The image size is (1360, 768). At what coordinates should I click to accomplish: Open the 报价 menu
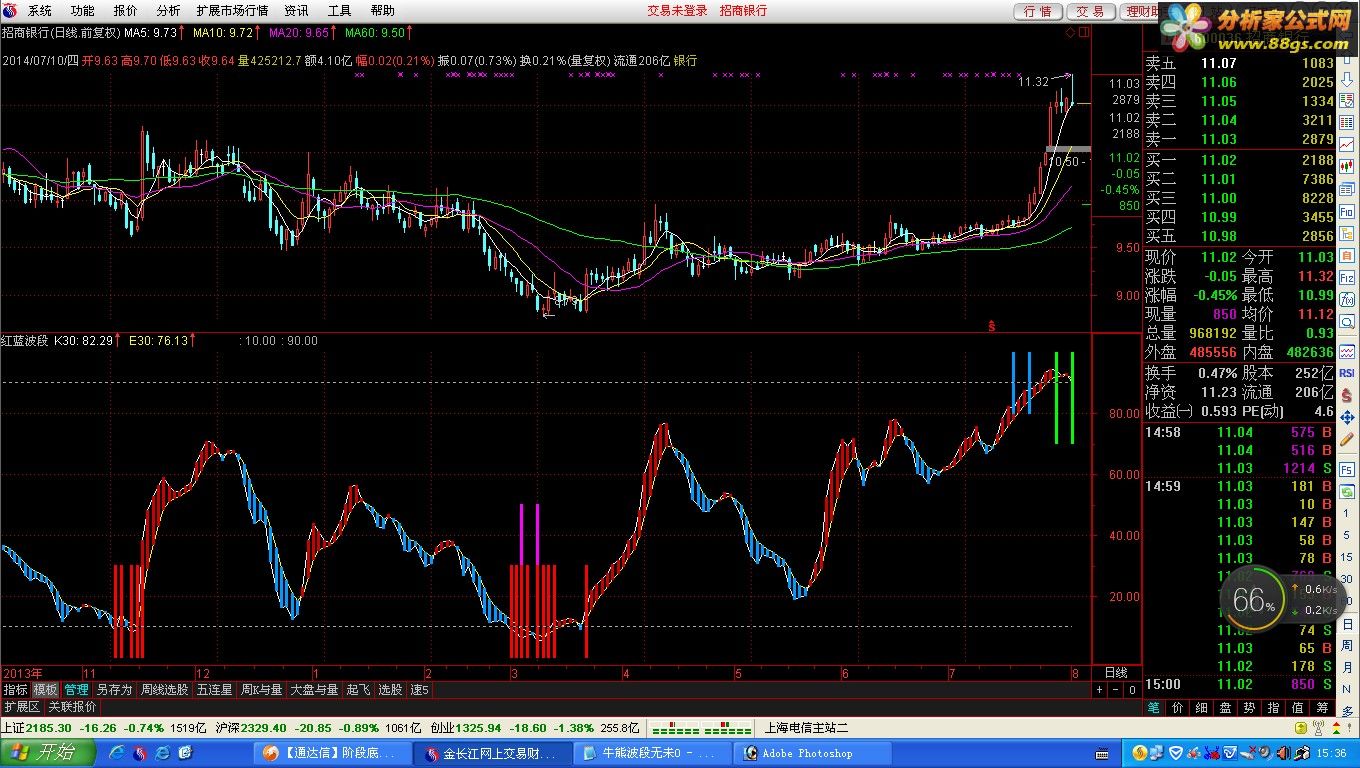[x=126, y=11]
